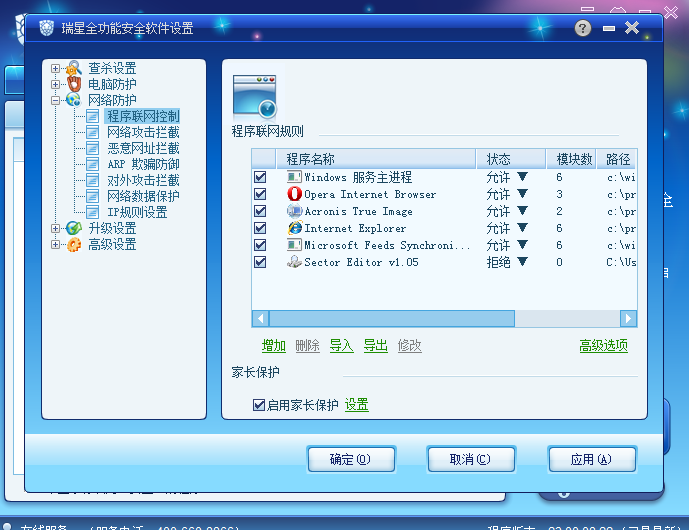
Task: Uncheck the Sector Editor v1.05 checkbox
Action: click(260, 262)
